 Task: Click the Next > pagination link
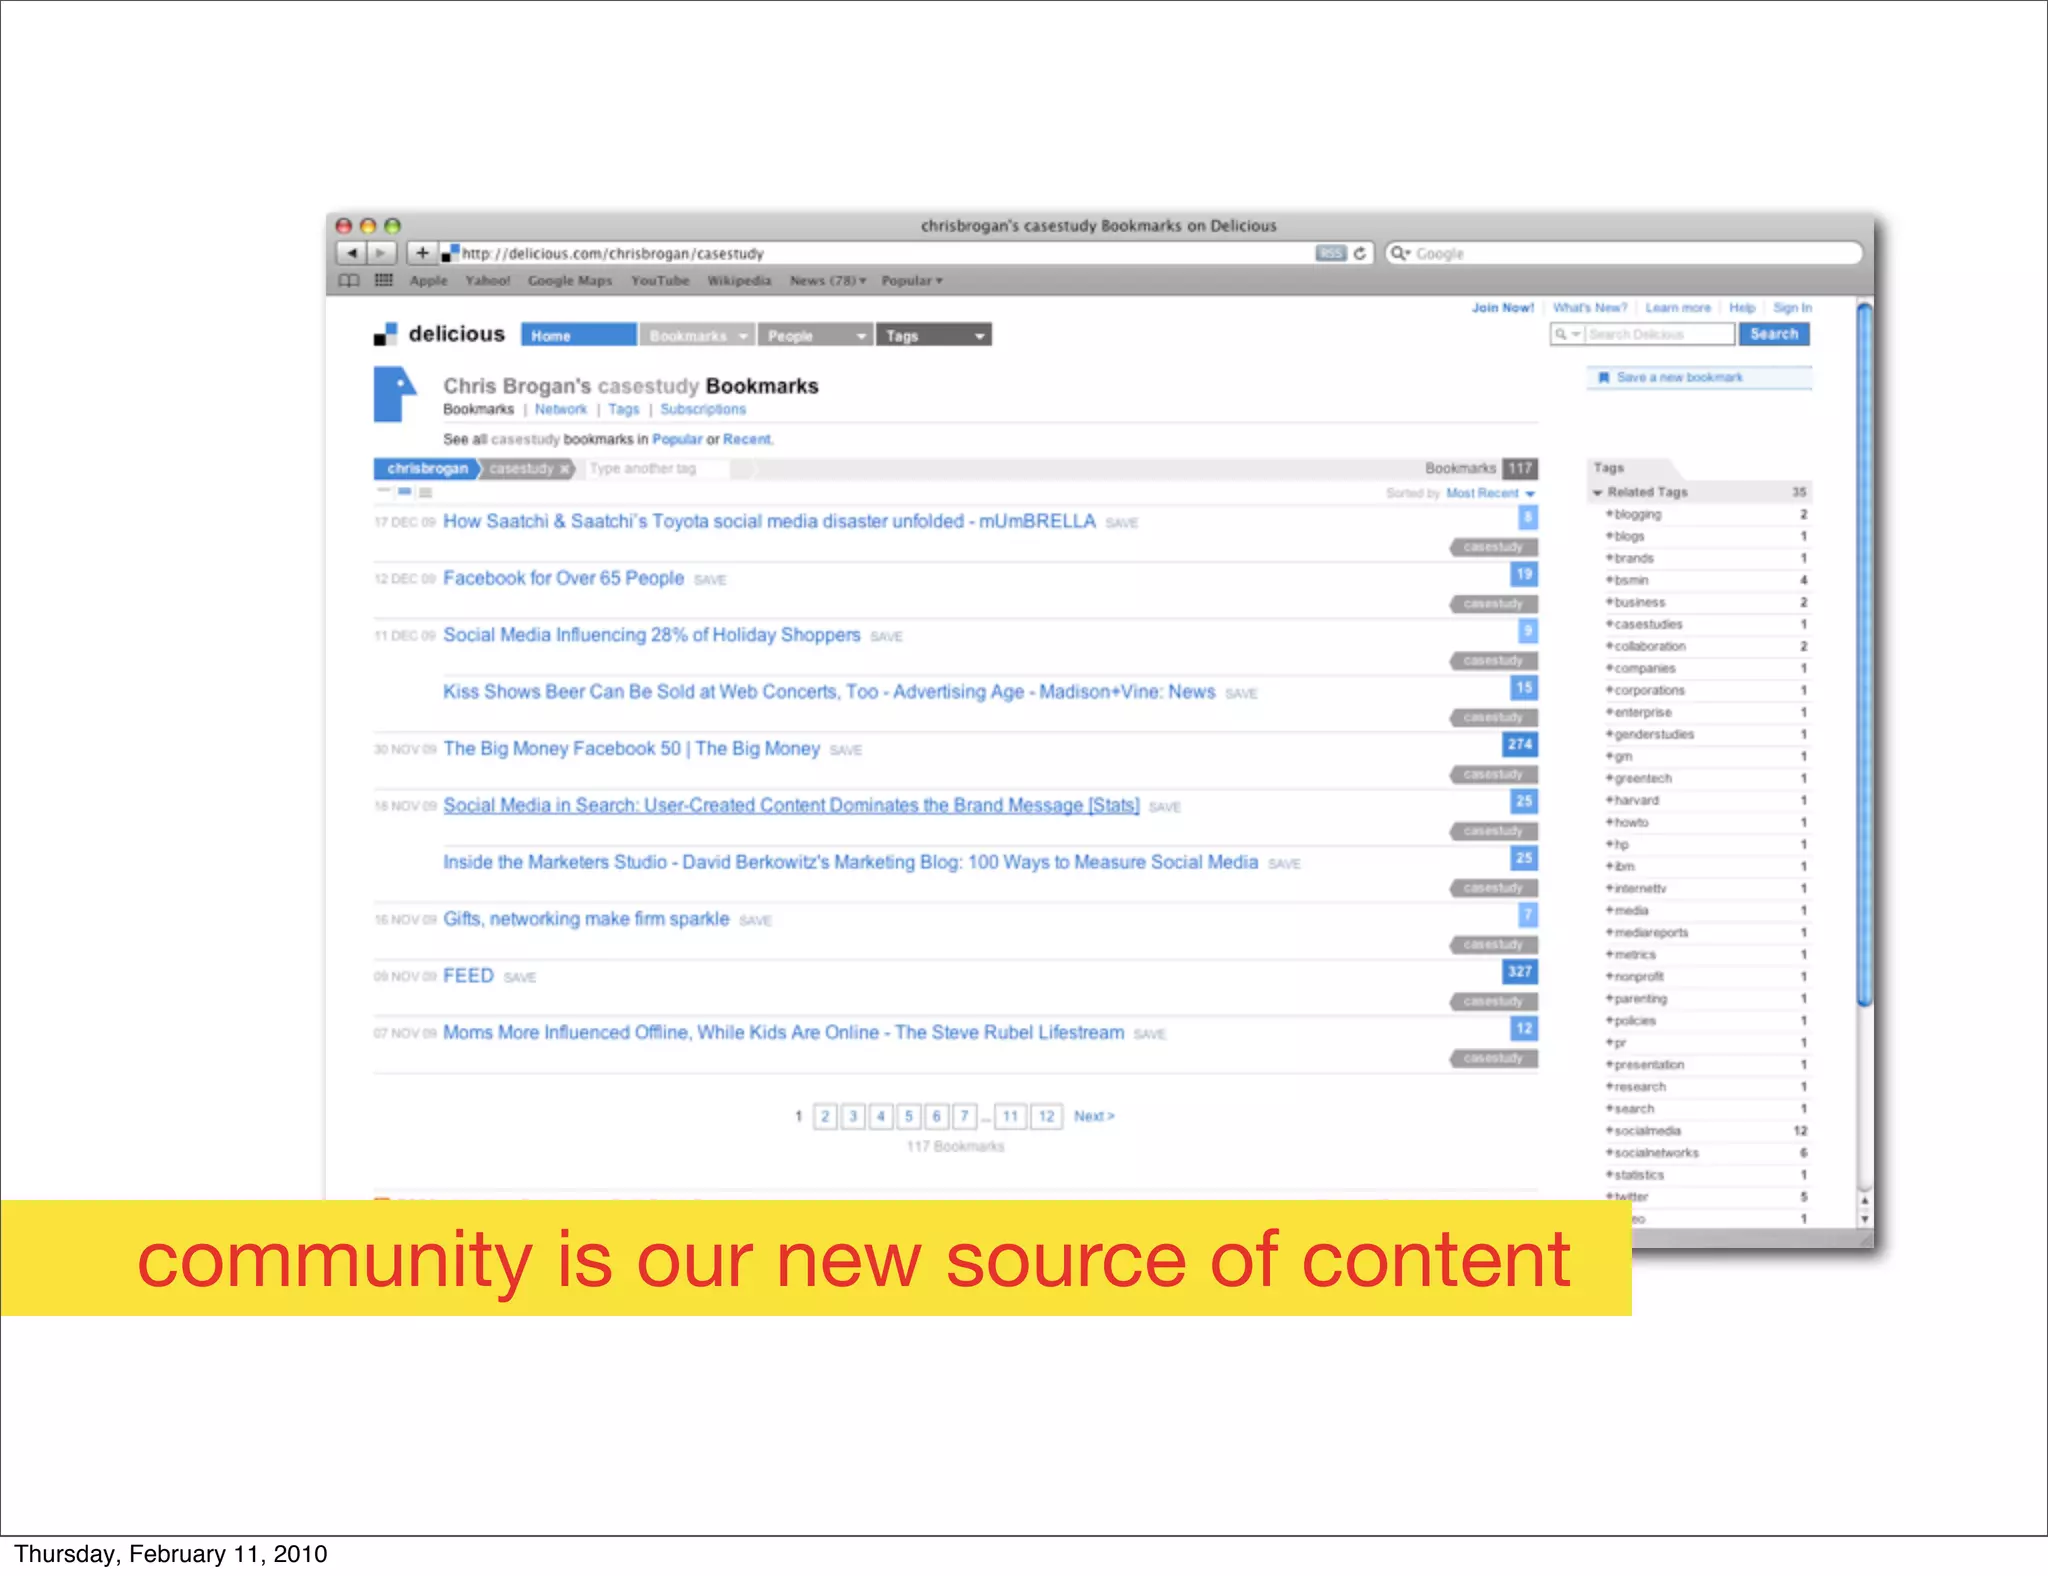tap(1094, 1116)
